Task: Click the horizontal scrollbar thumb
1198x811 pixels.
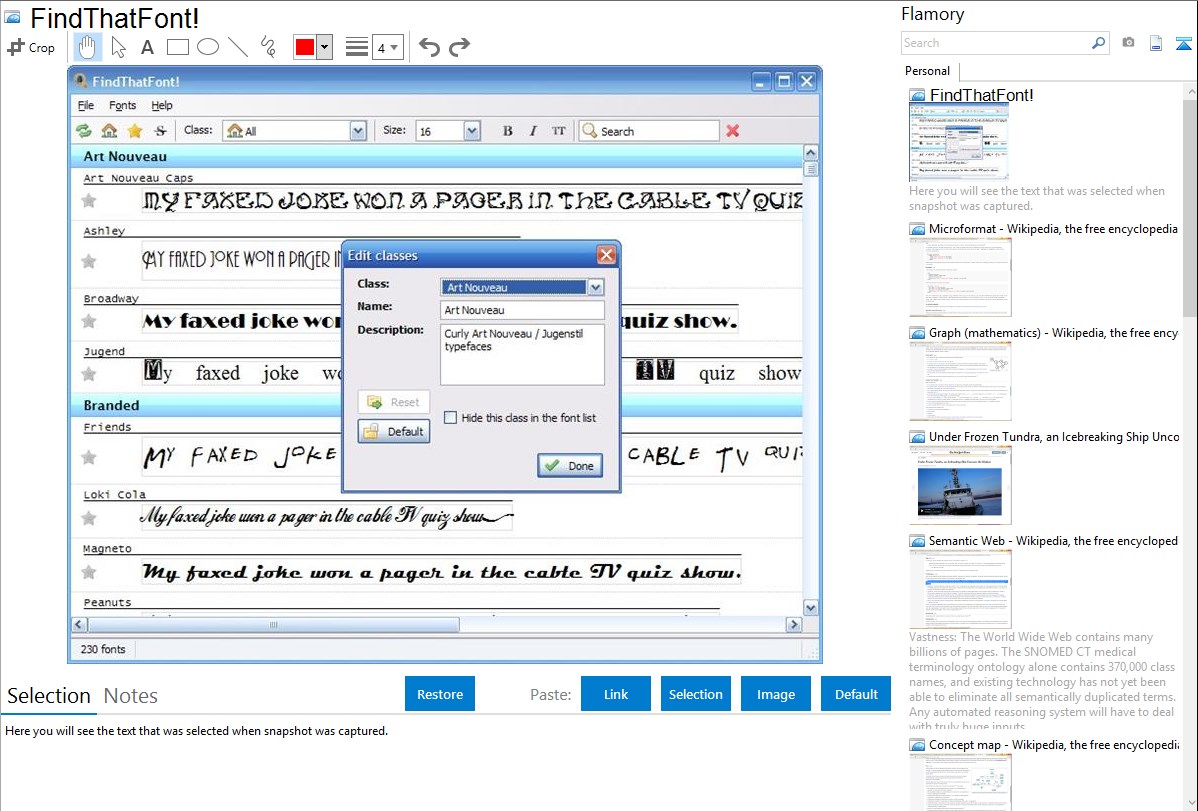Action: 274,624
